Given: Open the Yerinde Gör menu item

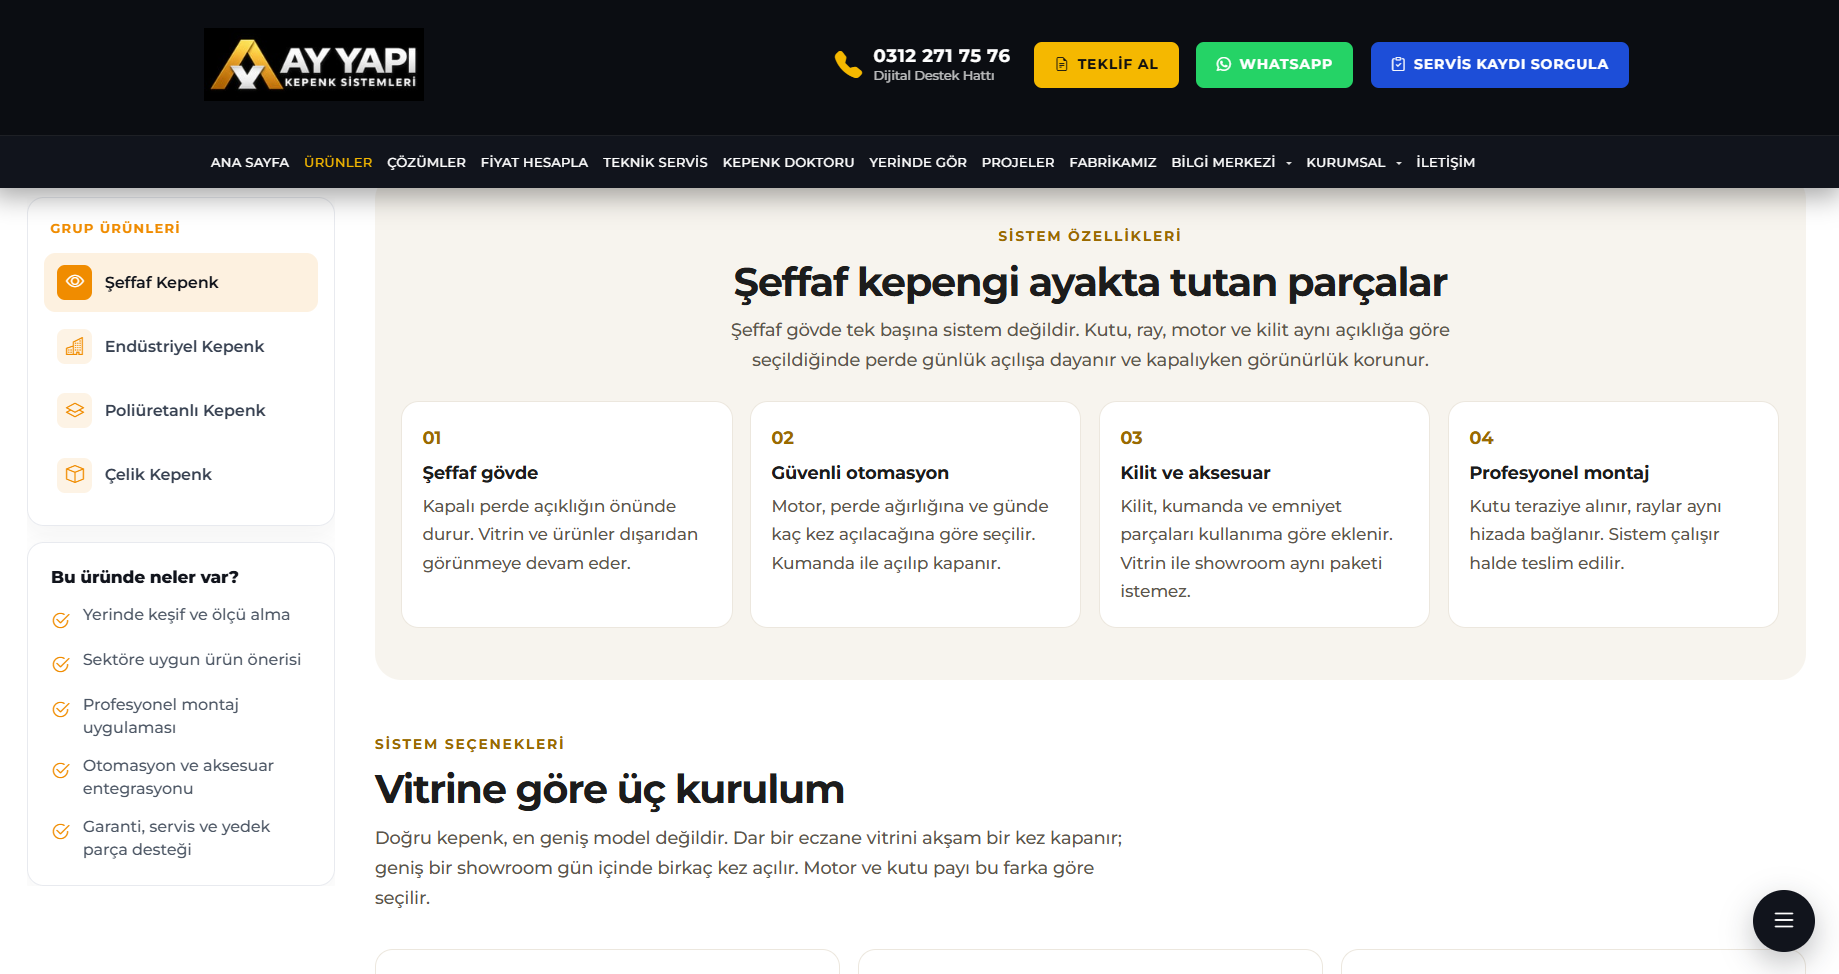Looking at the screenshot, I should tap(918, 162).
